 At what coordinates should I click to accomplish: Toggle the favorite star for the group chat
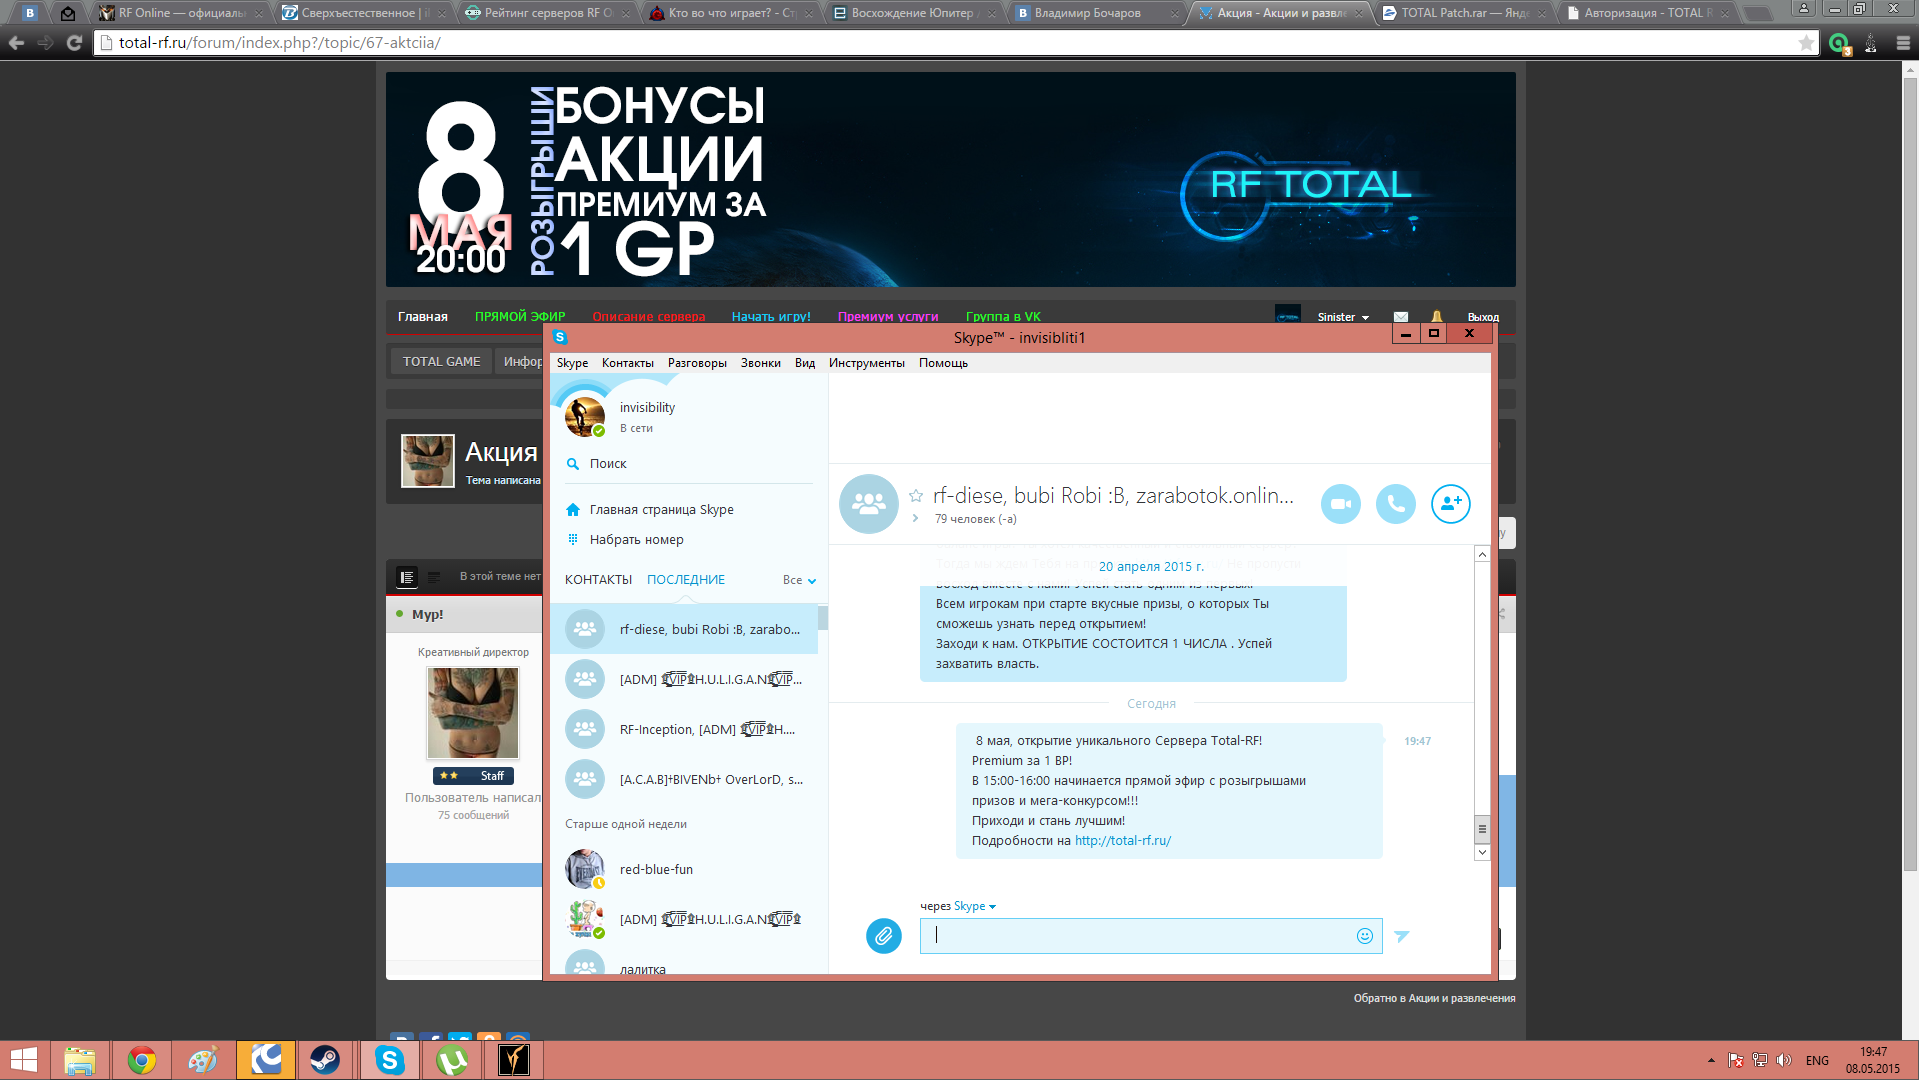[x=916, y=496]
